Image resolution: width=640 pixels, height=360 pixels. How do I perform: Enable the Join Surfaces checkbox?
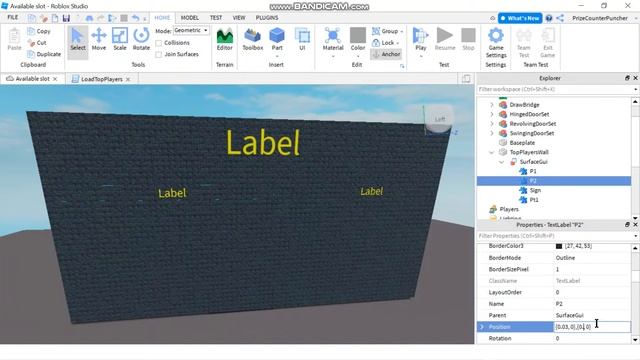click(159, 54)
